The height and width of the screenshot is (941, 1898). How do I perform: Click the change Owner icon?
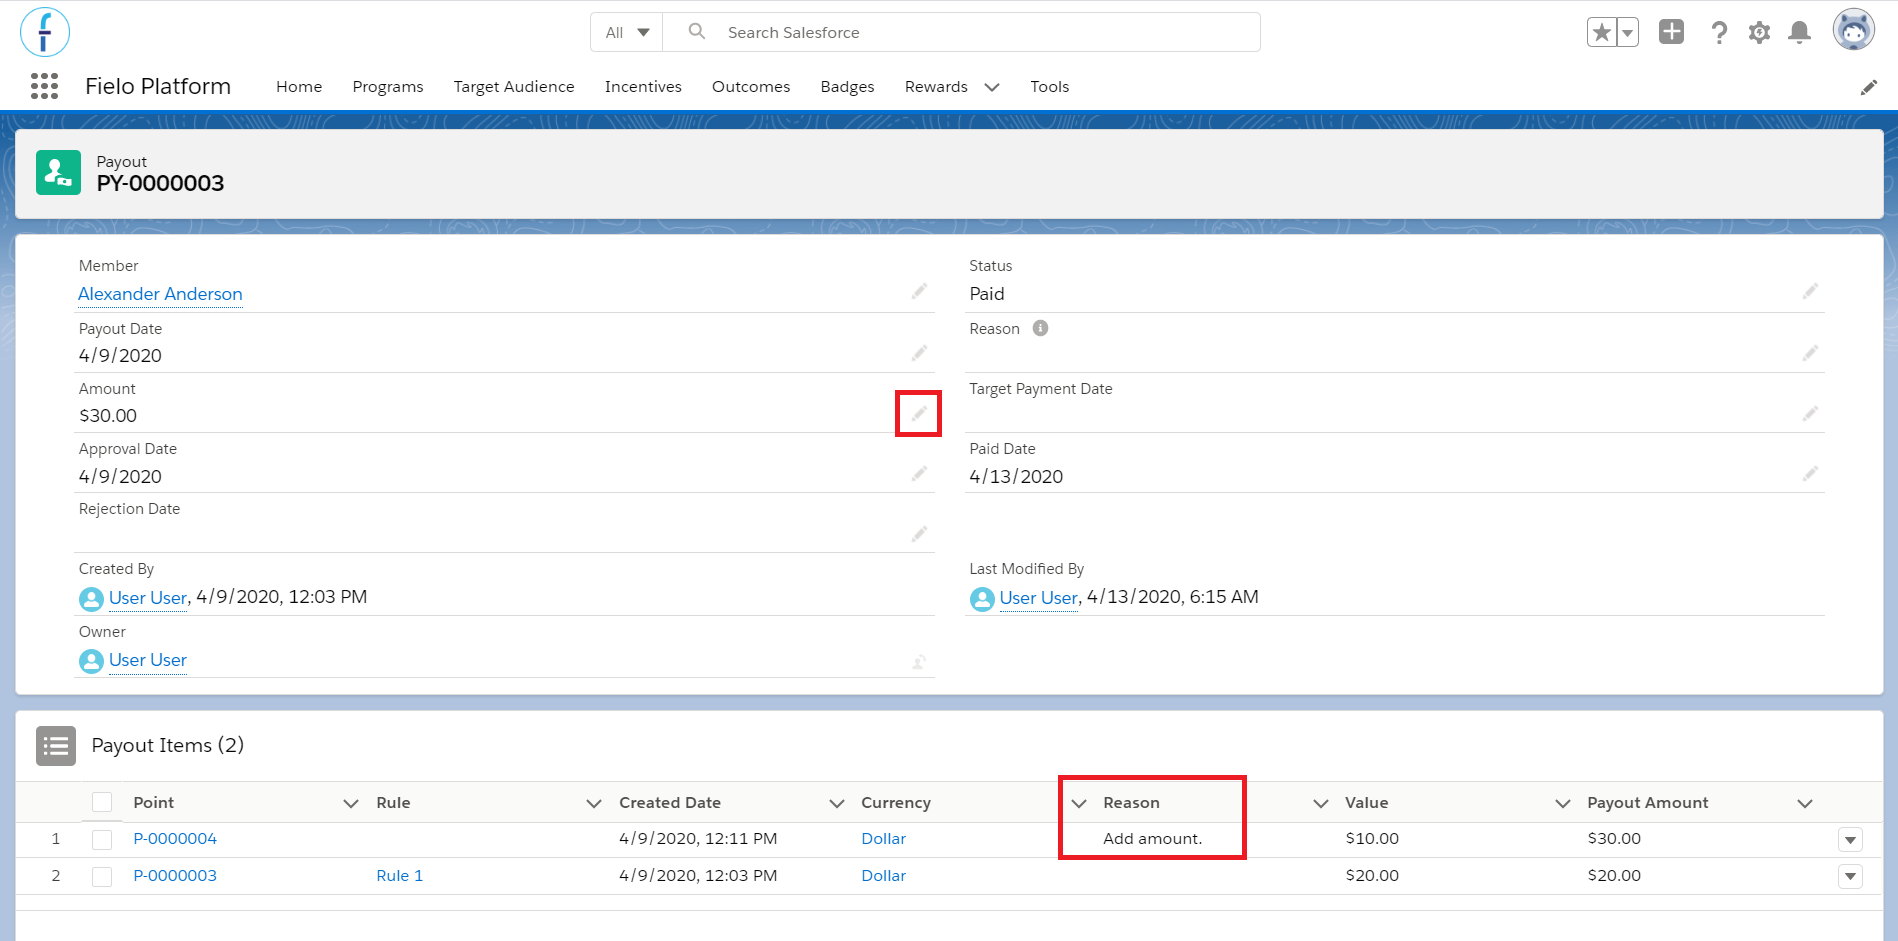[919, 661]
